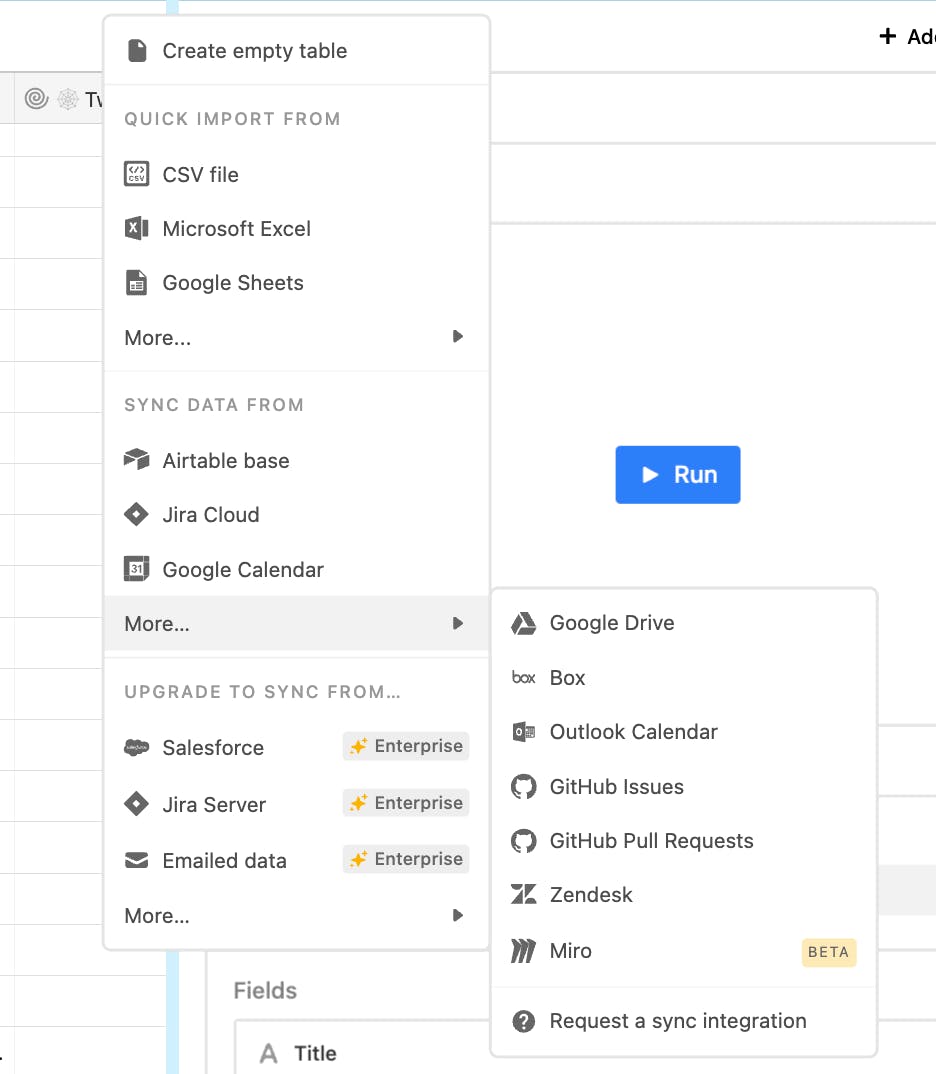
Task: Click the spiderweb icon in the table tab
Action: point(68,99)
